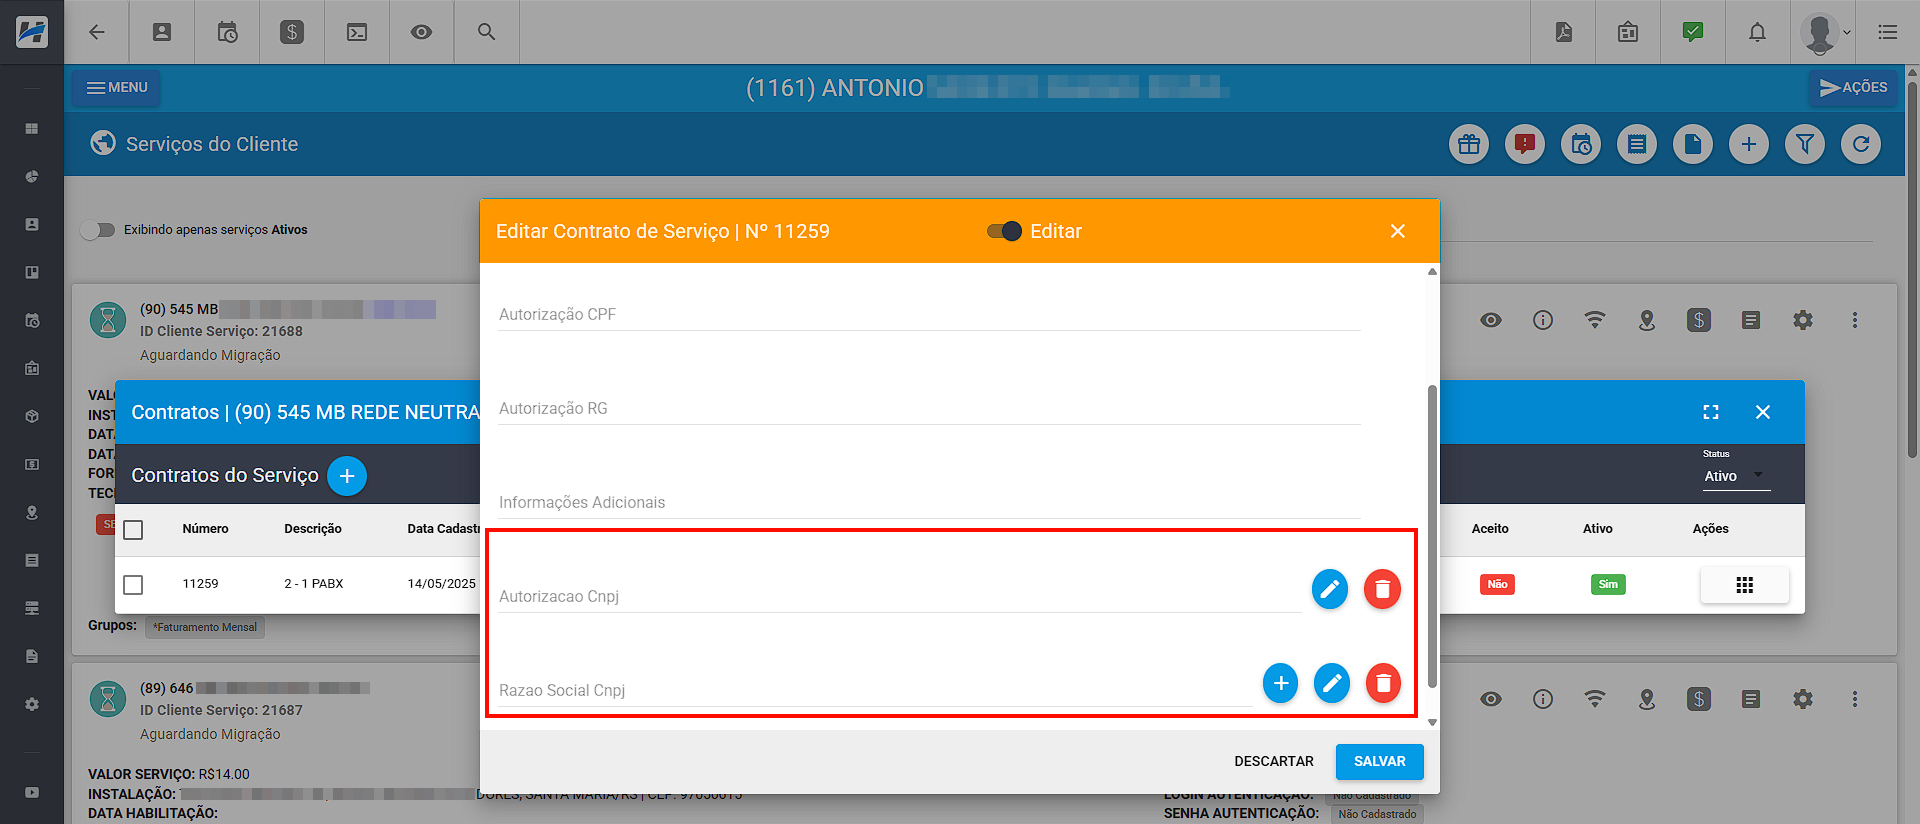Open settings gear on service 21688

tap(1803, 320)
